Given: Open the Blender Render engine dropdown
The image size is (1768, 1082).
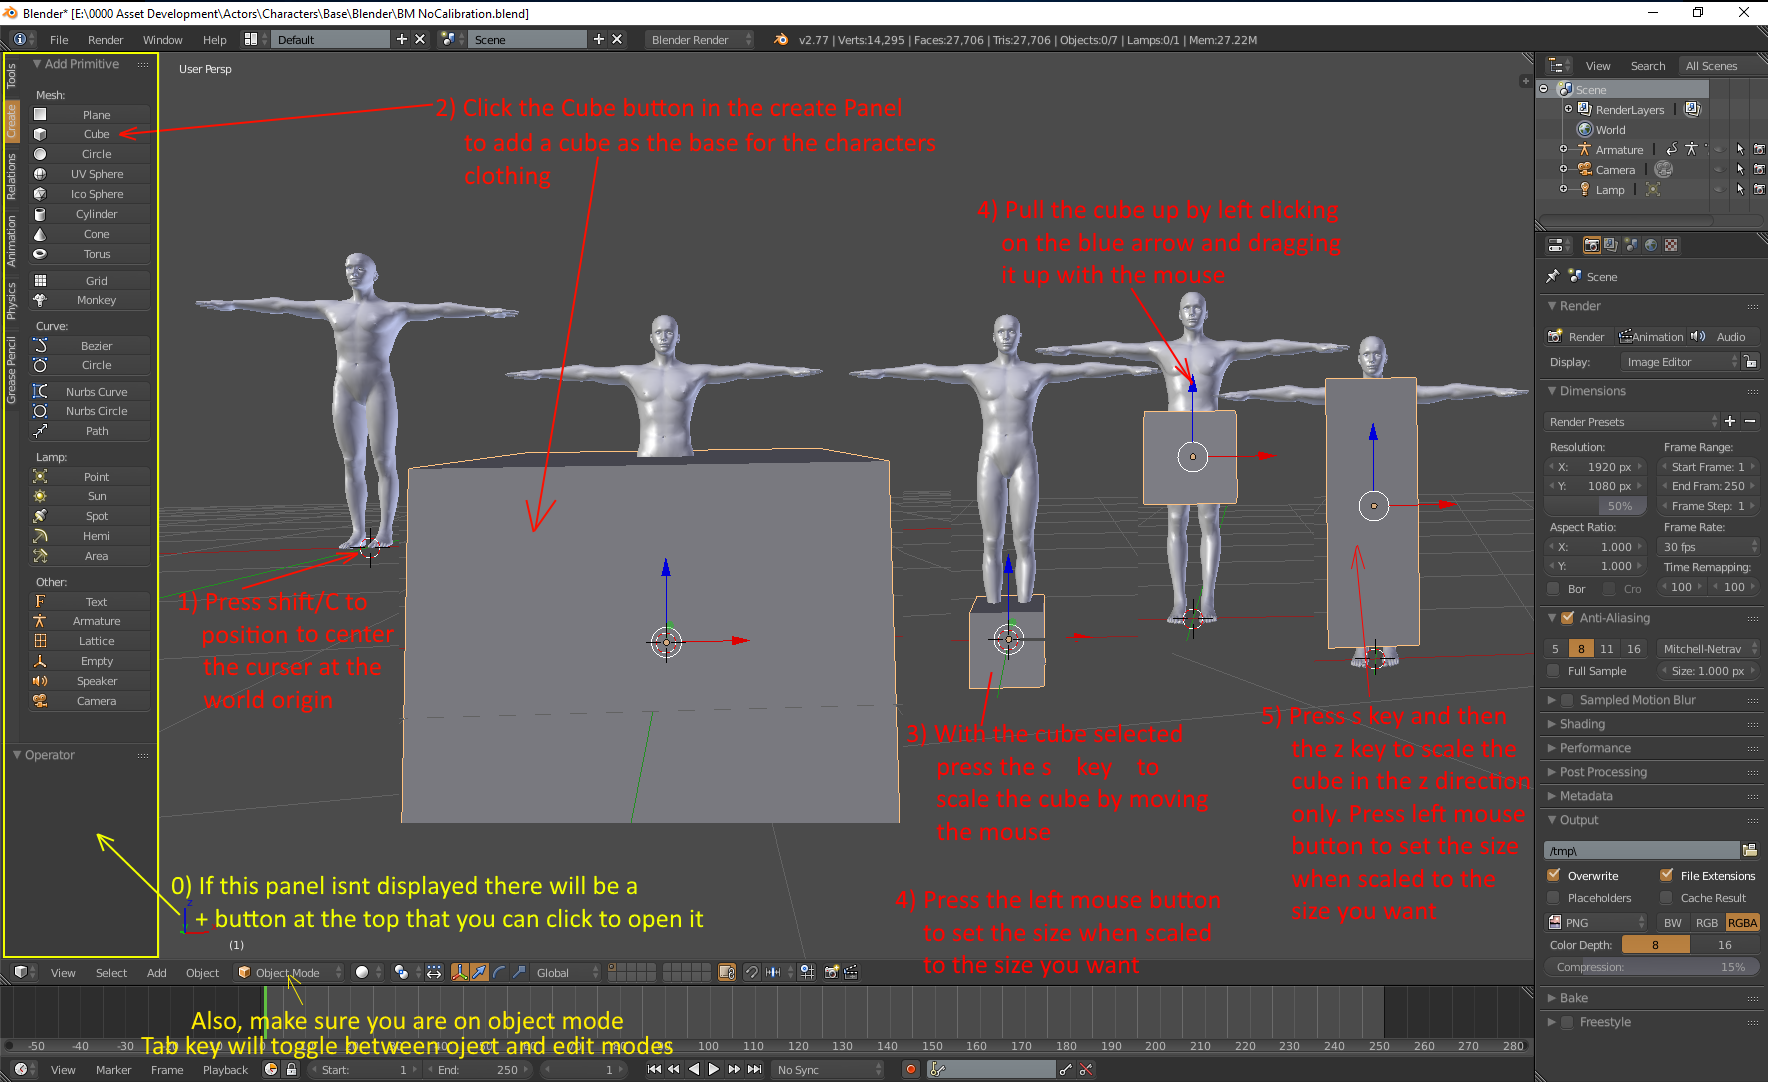Looking at the screenshot, I should coord(699,40).
